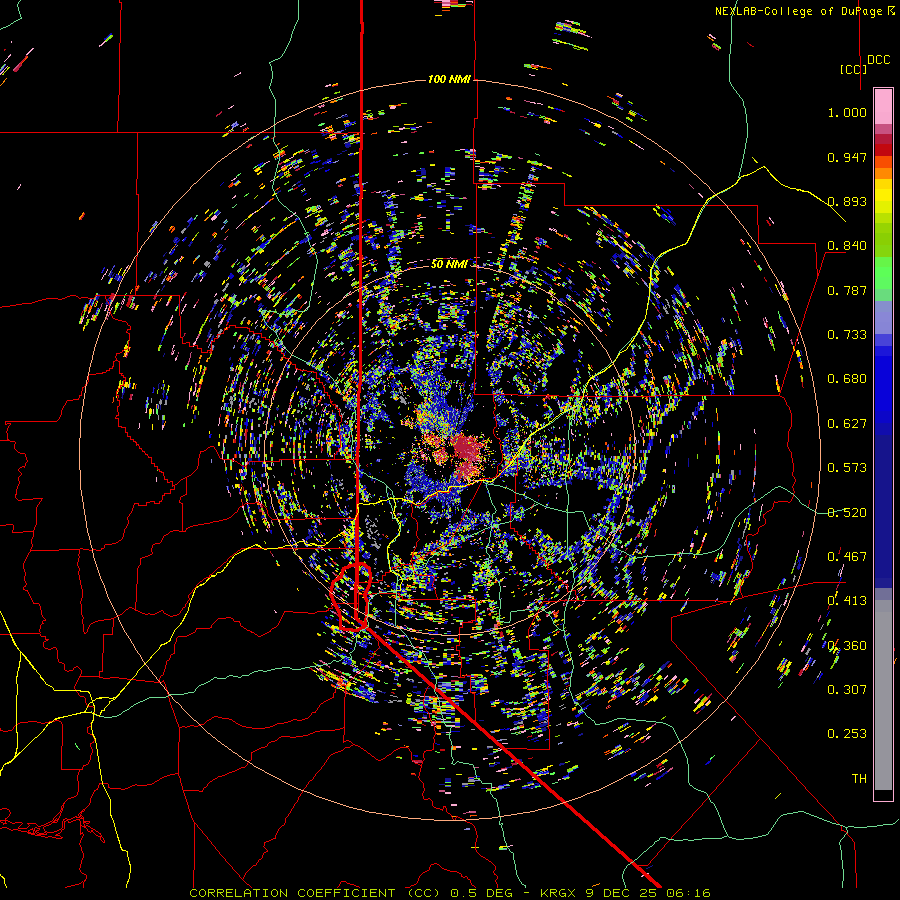Click the bright green band of the color bar

[883, 273]
